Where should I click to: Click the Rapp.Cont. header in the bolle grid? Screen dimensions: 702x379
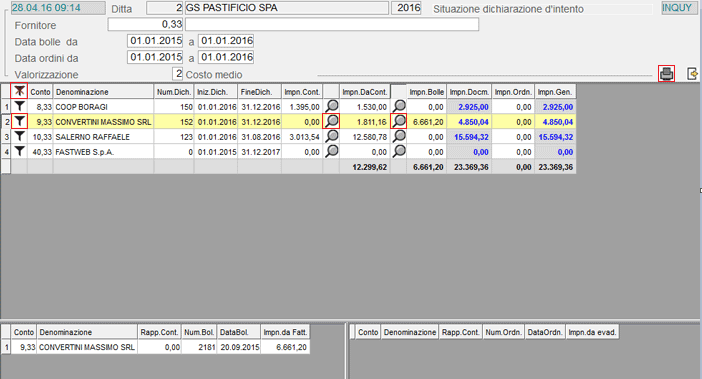pyautogui.click(x=159, y=332)
